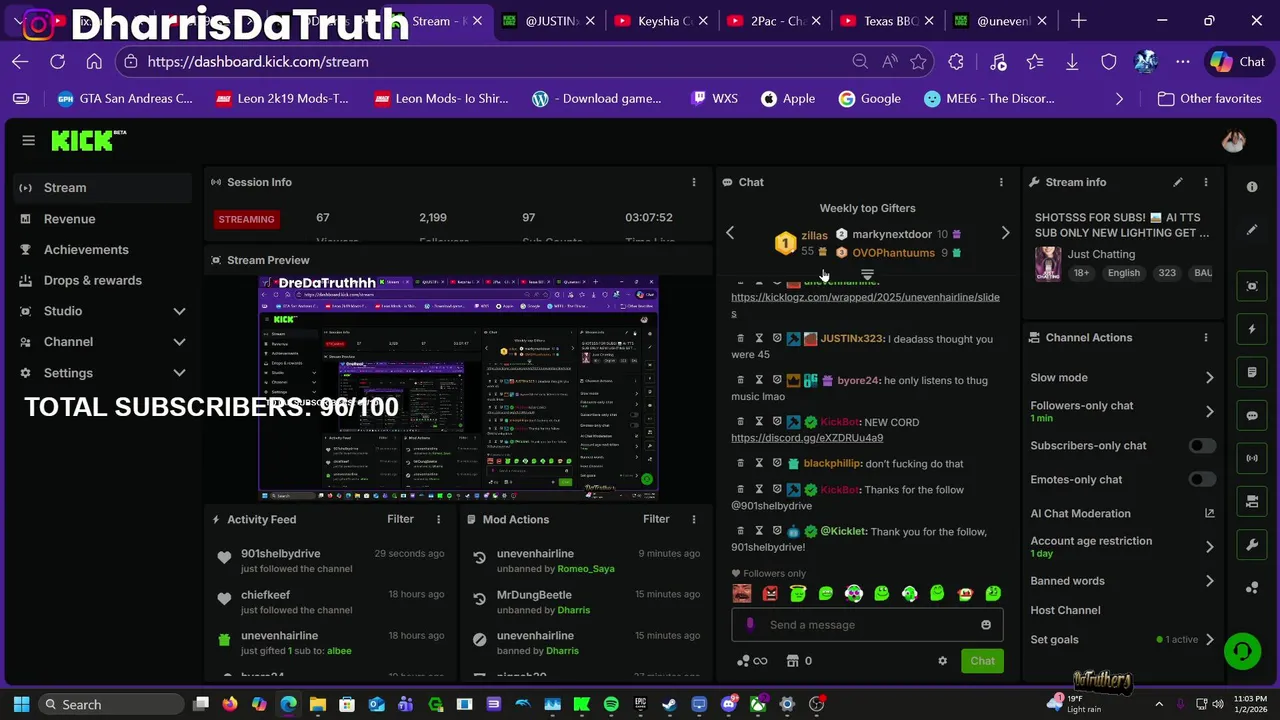This screenshot has height=720, width=1280.
Task: Open Account age restriction chevron
Action: [x=1209, y=546]
